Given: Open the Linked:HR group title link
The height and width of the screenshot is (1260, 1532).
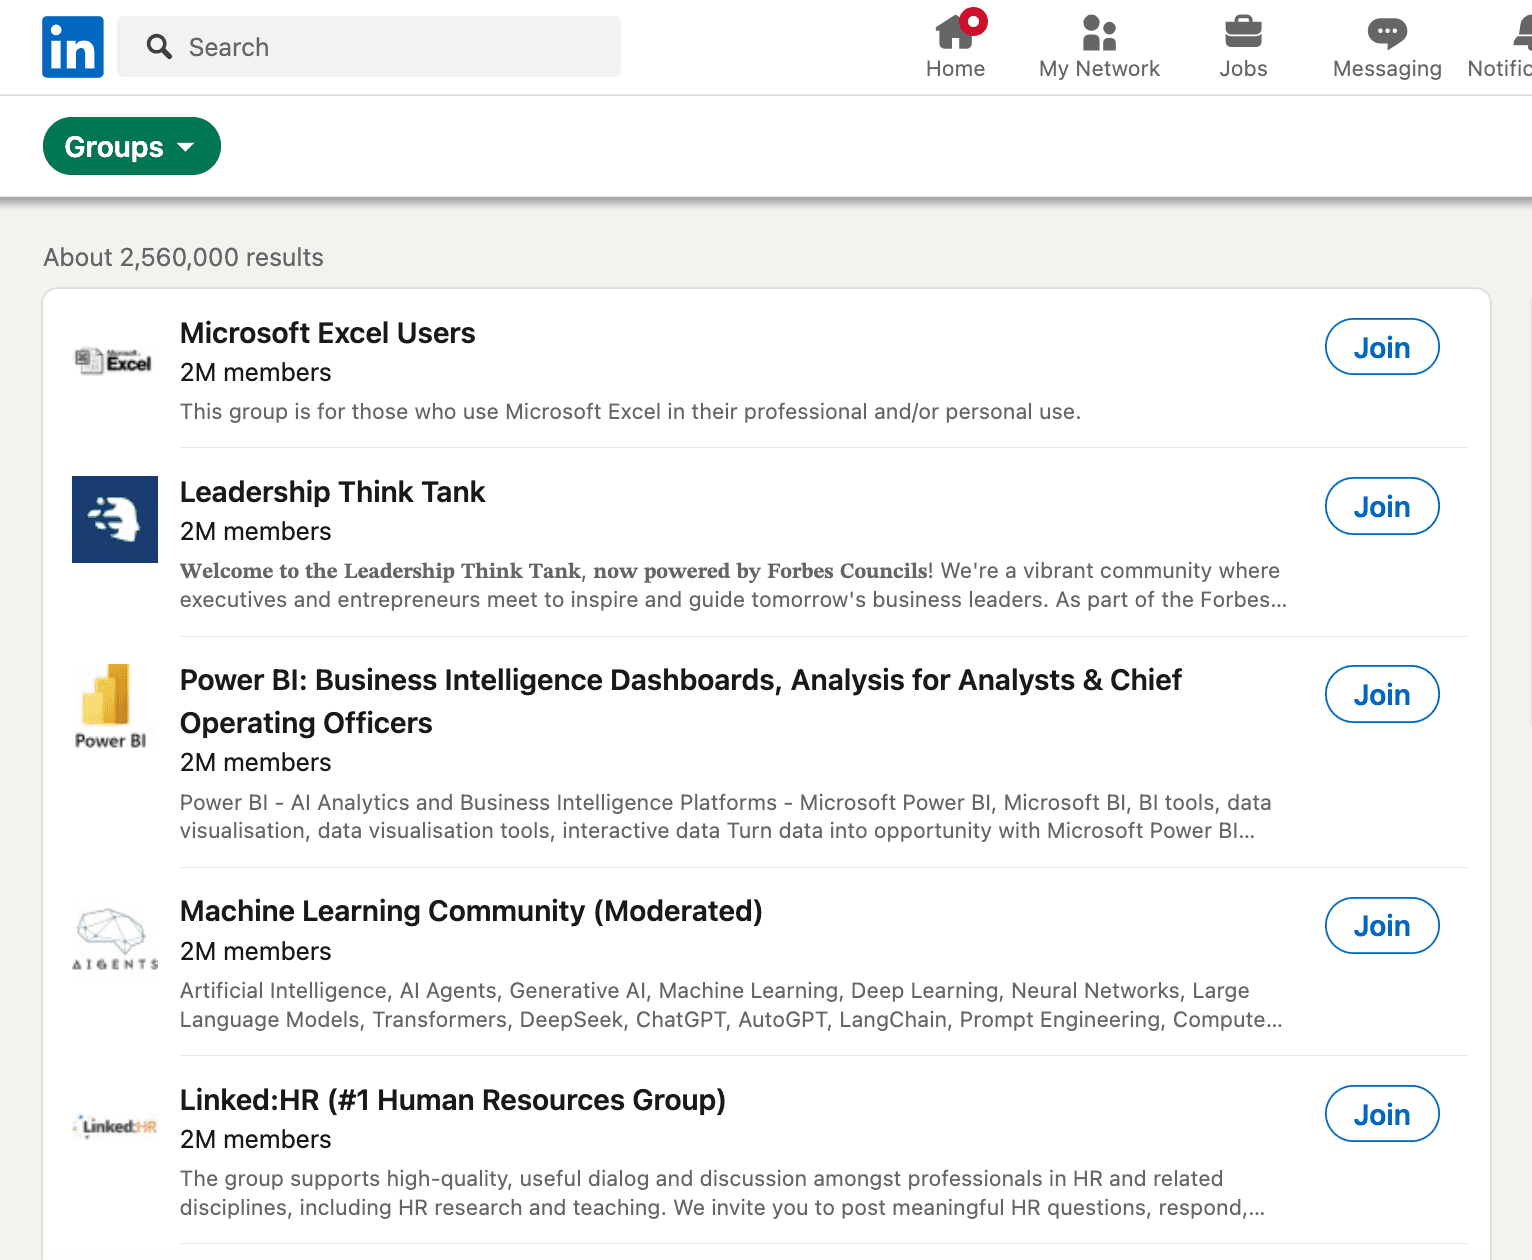Looking at the screenshot, I should 453,1100.
